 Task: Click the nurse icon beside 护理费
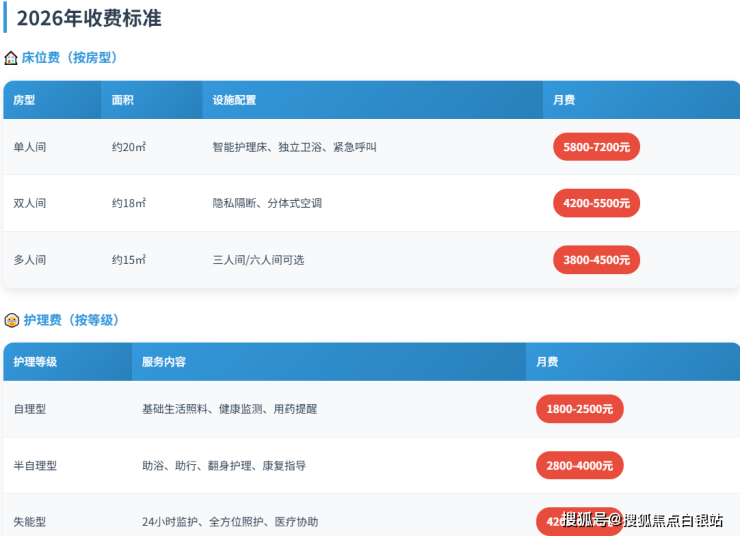coord(11,320)
